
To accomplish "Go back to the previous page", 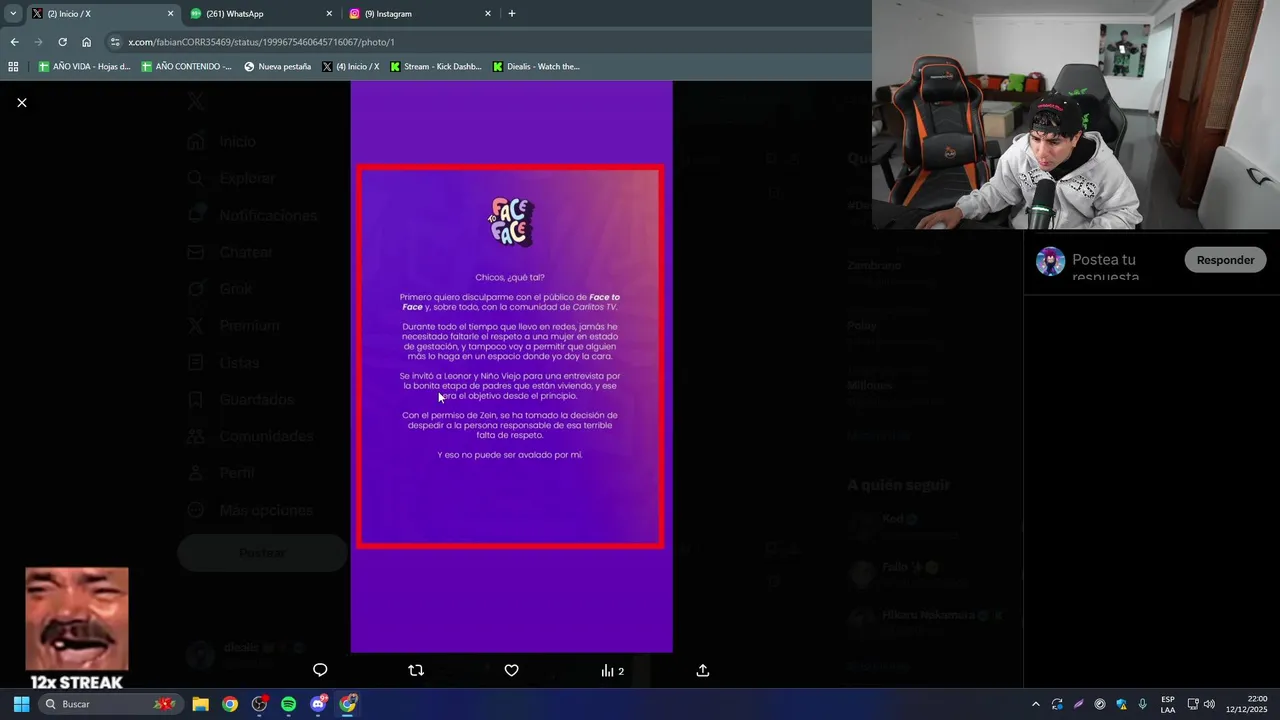I will click(14, 42).
